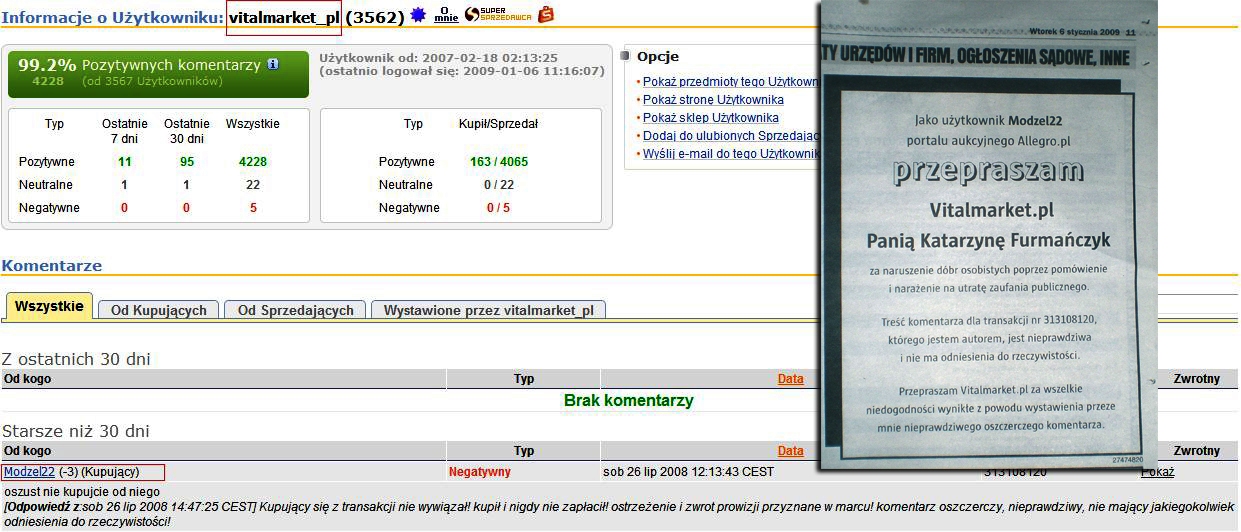Open the Od Kupujących tab
This screenshot has height=532, width=1241.
(158, 310)
